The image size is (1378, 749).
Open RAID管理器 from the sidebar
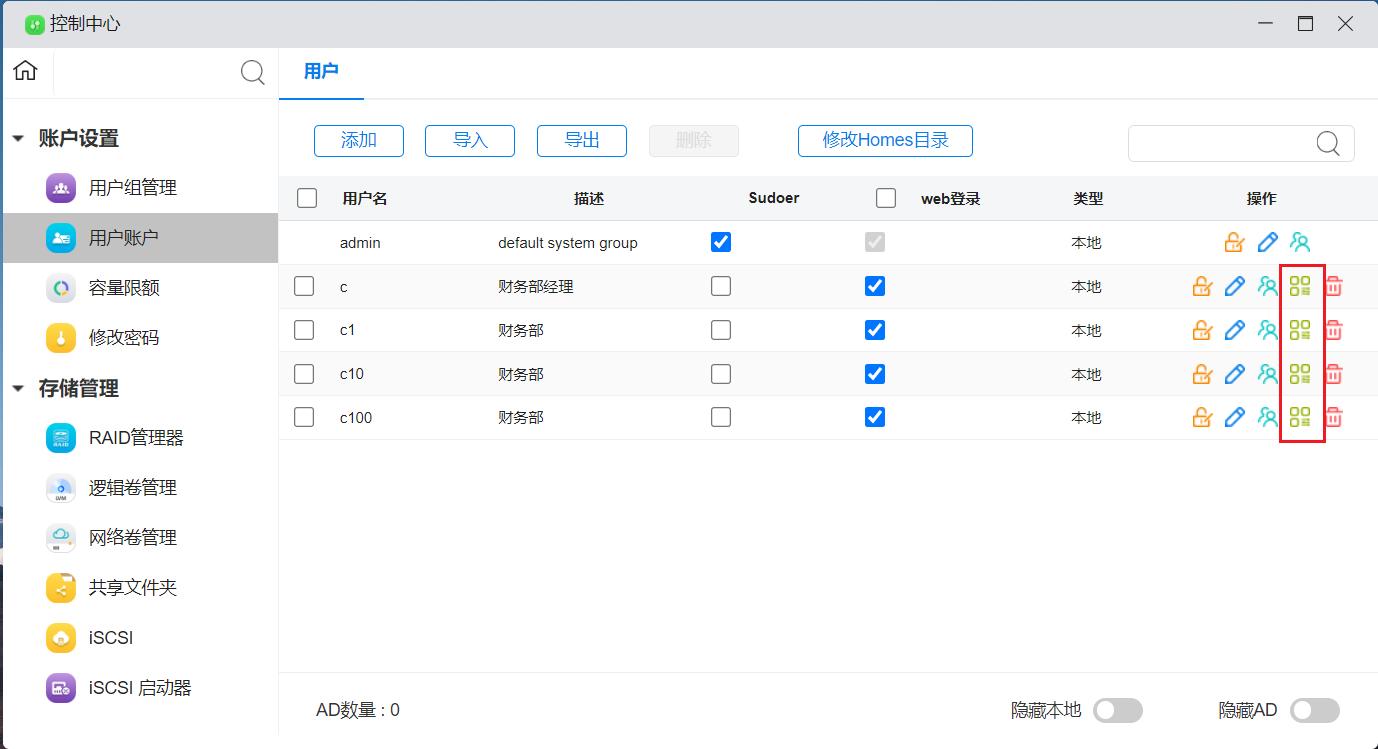tap(135, 438)
